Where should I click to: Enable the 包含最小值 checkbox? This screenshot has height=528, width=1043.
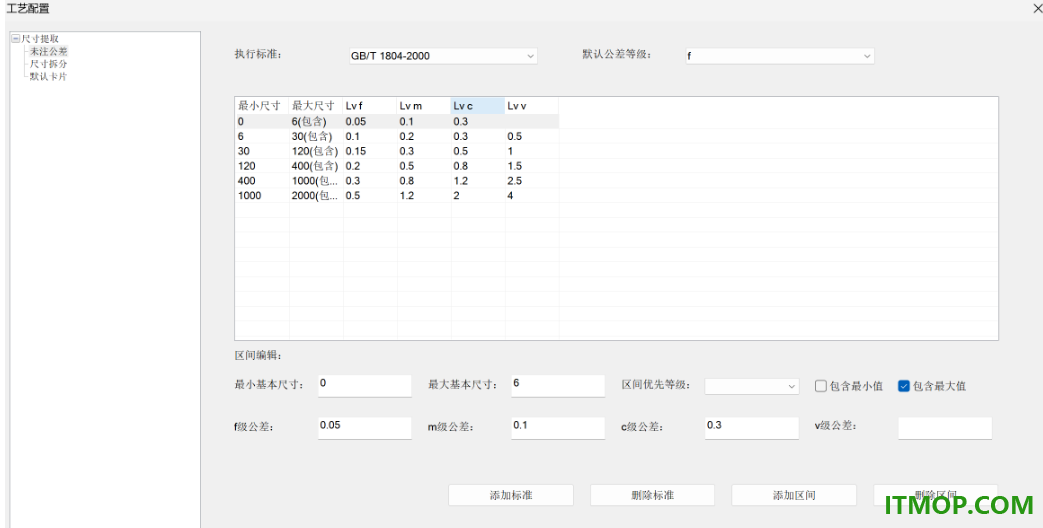click(821, 386)
